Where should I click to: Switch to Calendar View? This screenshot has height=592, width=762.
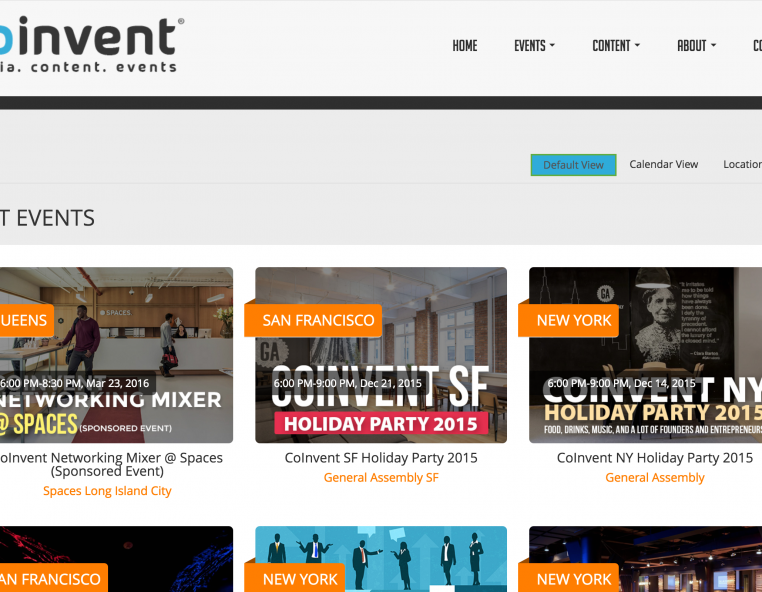point(663,164)
